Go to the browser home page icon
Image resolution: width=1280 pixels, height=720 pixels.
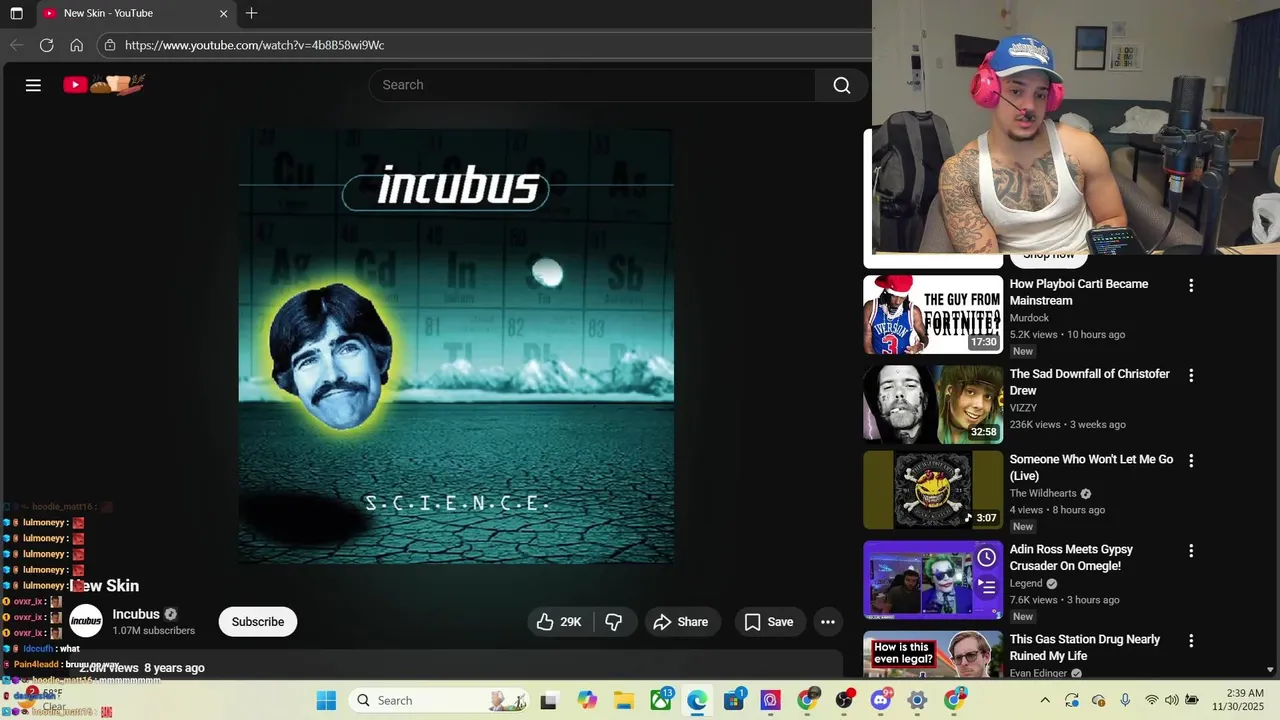(76, 45)
